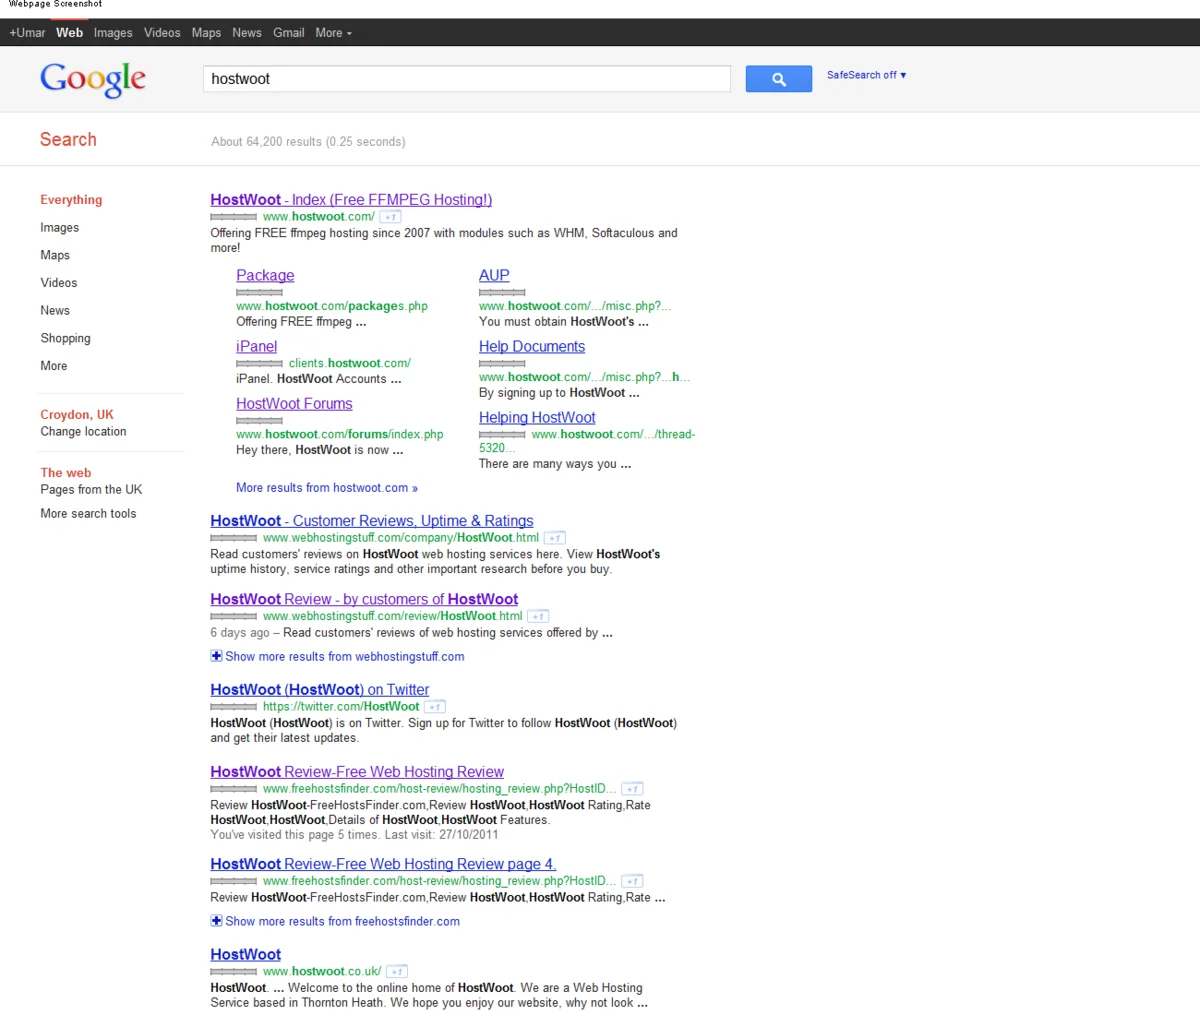Open Maps in the top bar

206,33
